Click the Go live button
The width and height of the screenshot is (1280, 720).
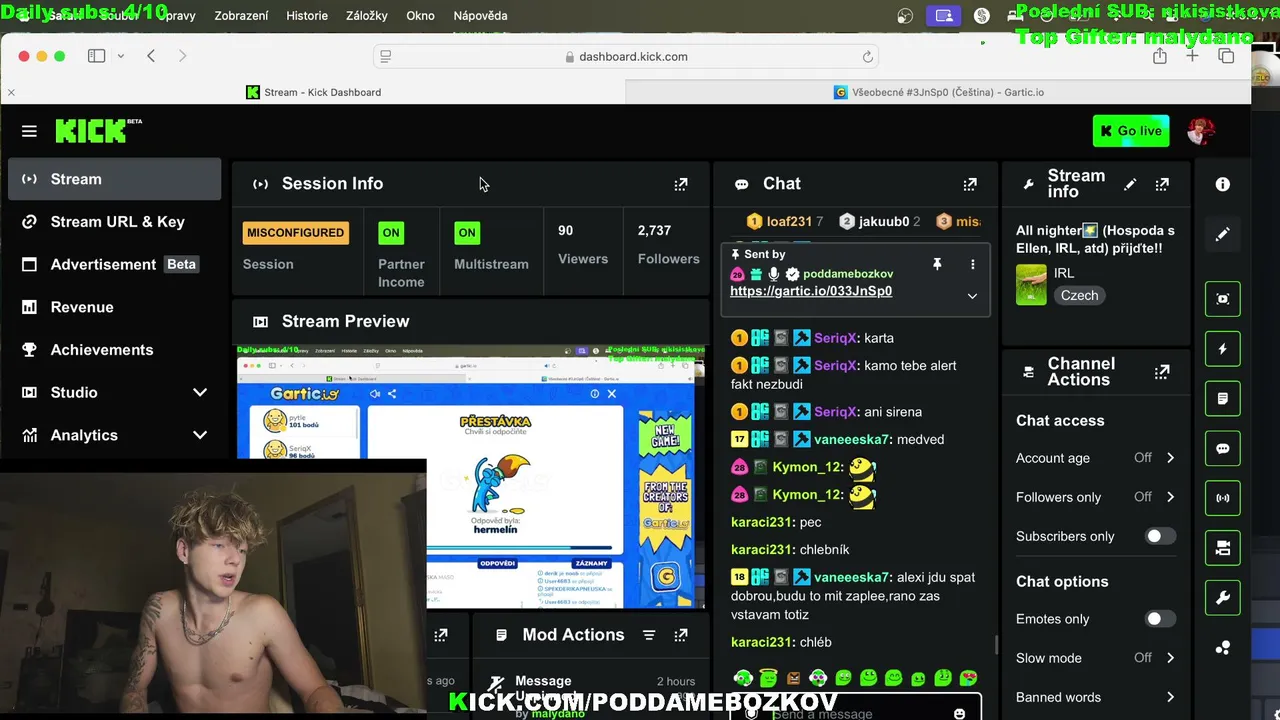(1131, 131)
